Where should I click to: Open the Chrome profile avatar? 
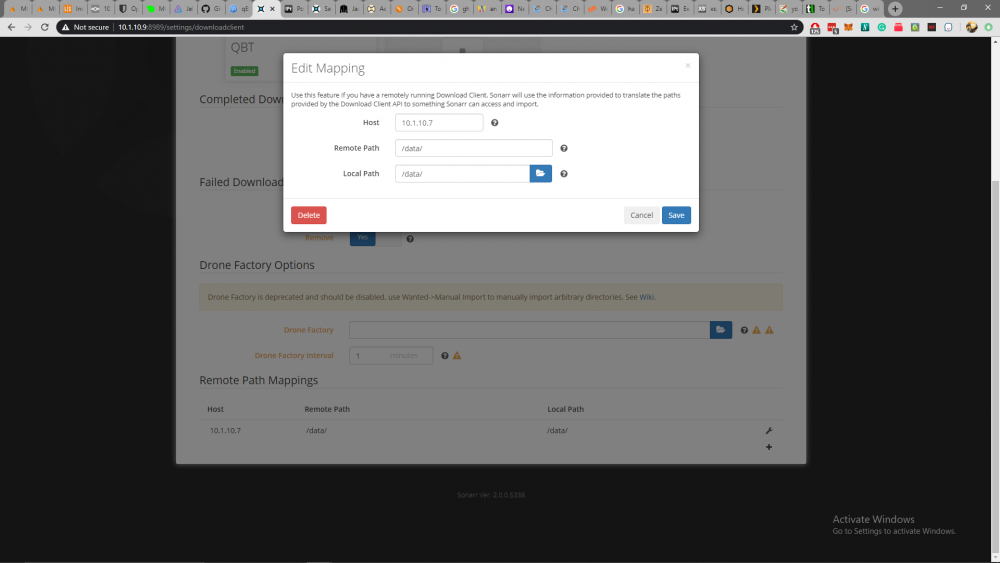(x=971, y=27)
